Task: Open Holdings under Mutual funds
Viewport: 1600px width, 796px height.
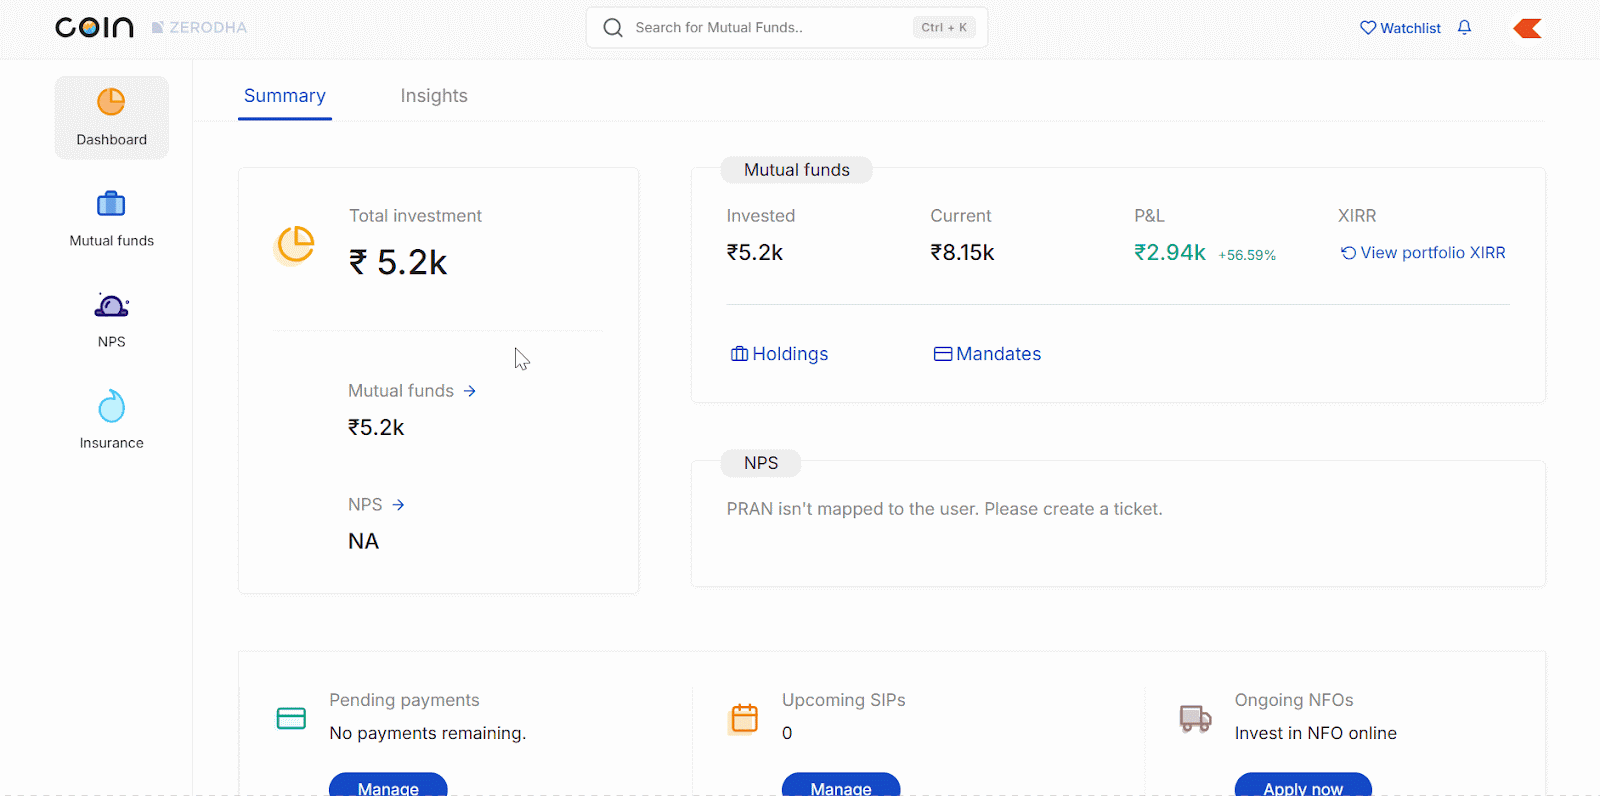Action: tap(779, 354)
